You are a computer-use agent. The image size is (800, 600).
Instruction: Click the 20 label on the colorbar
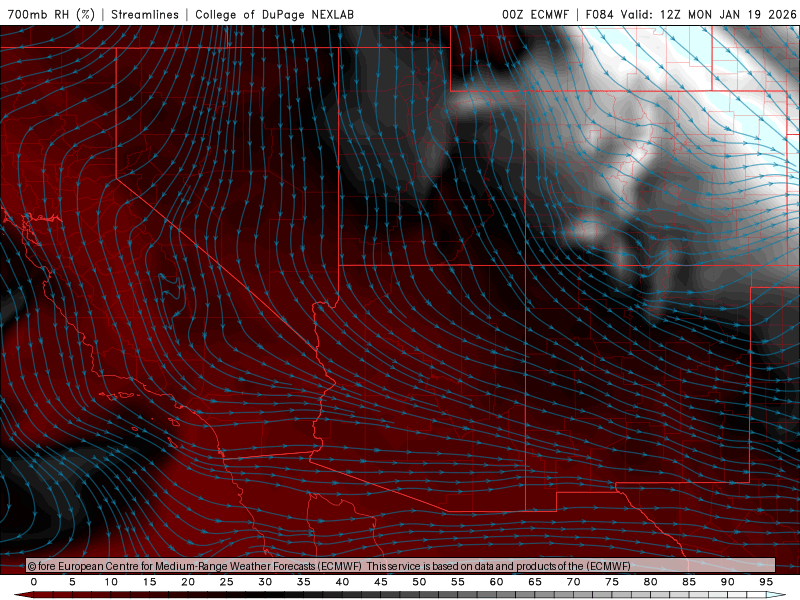pos(188,582)
